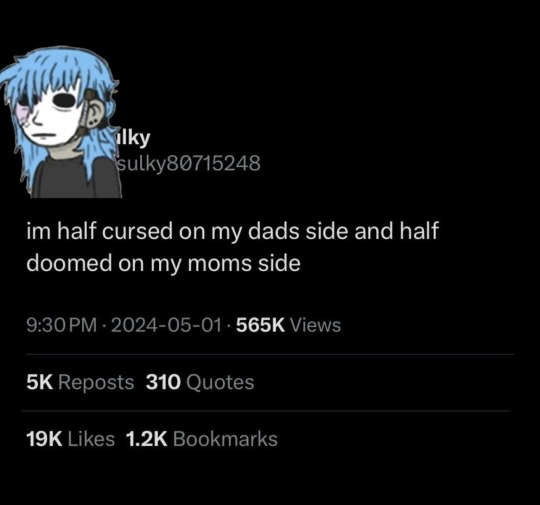Click the 2024-05-01 post date
540x505 pixels.
pyautogui.click(x=166, y=325)
